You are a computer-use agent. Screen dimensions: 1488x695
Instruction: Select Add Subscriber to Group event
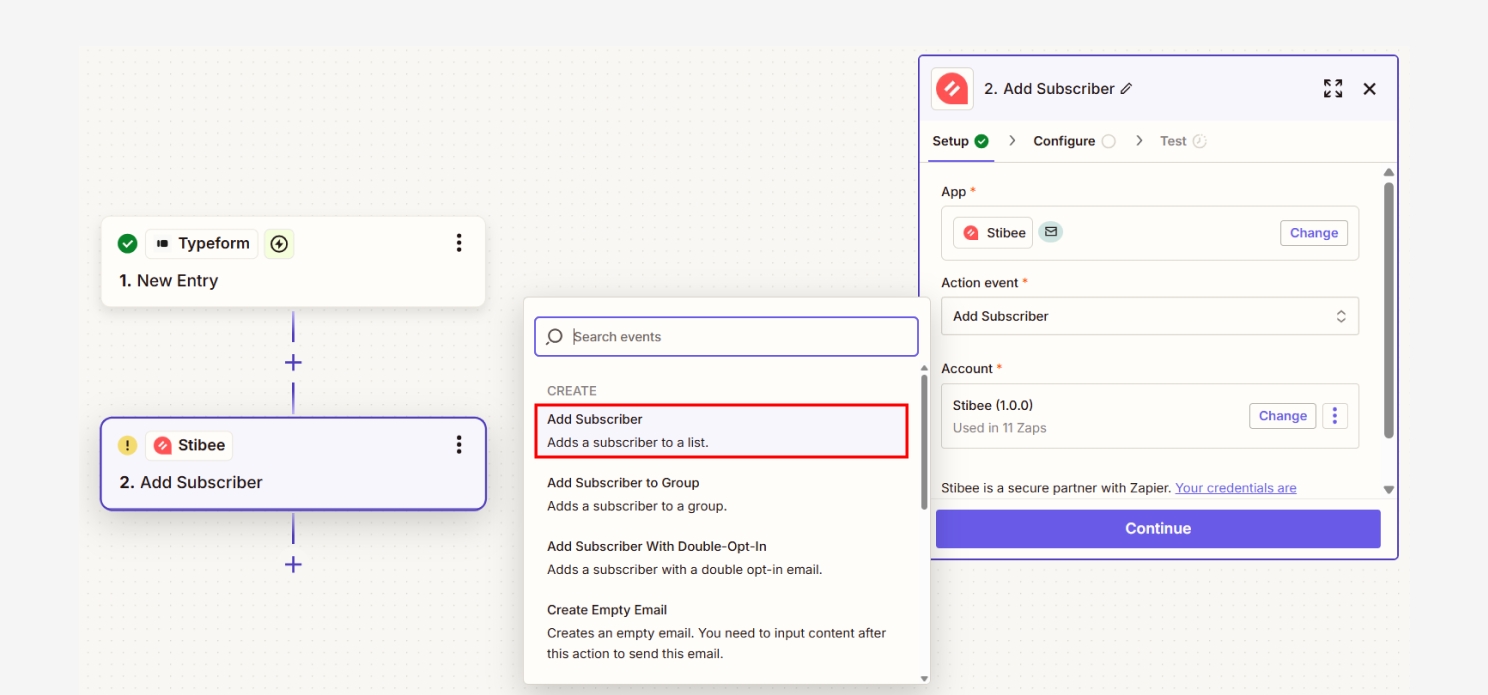(x=722, y=494)
